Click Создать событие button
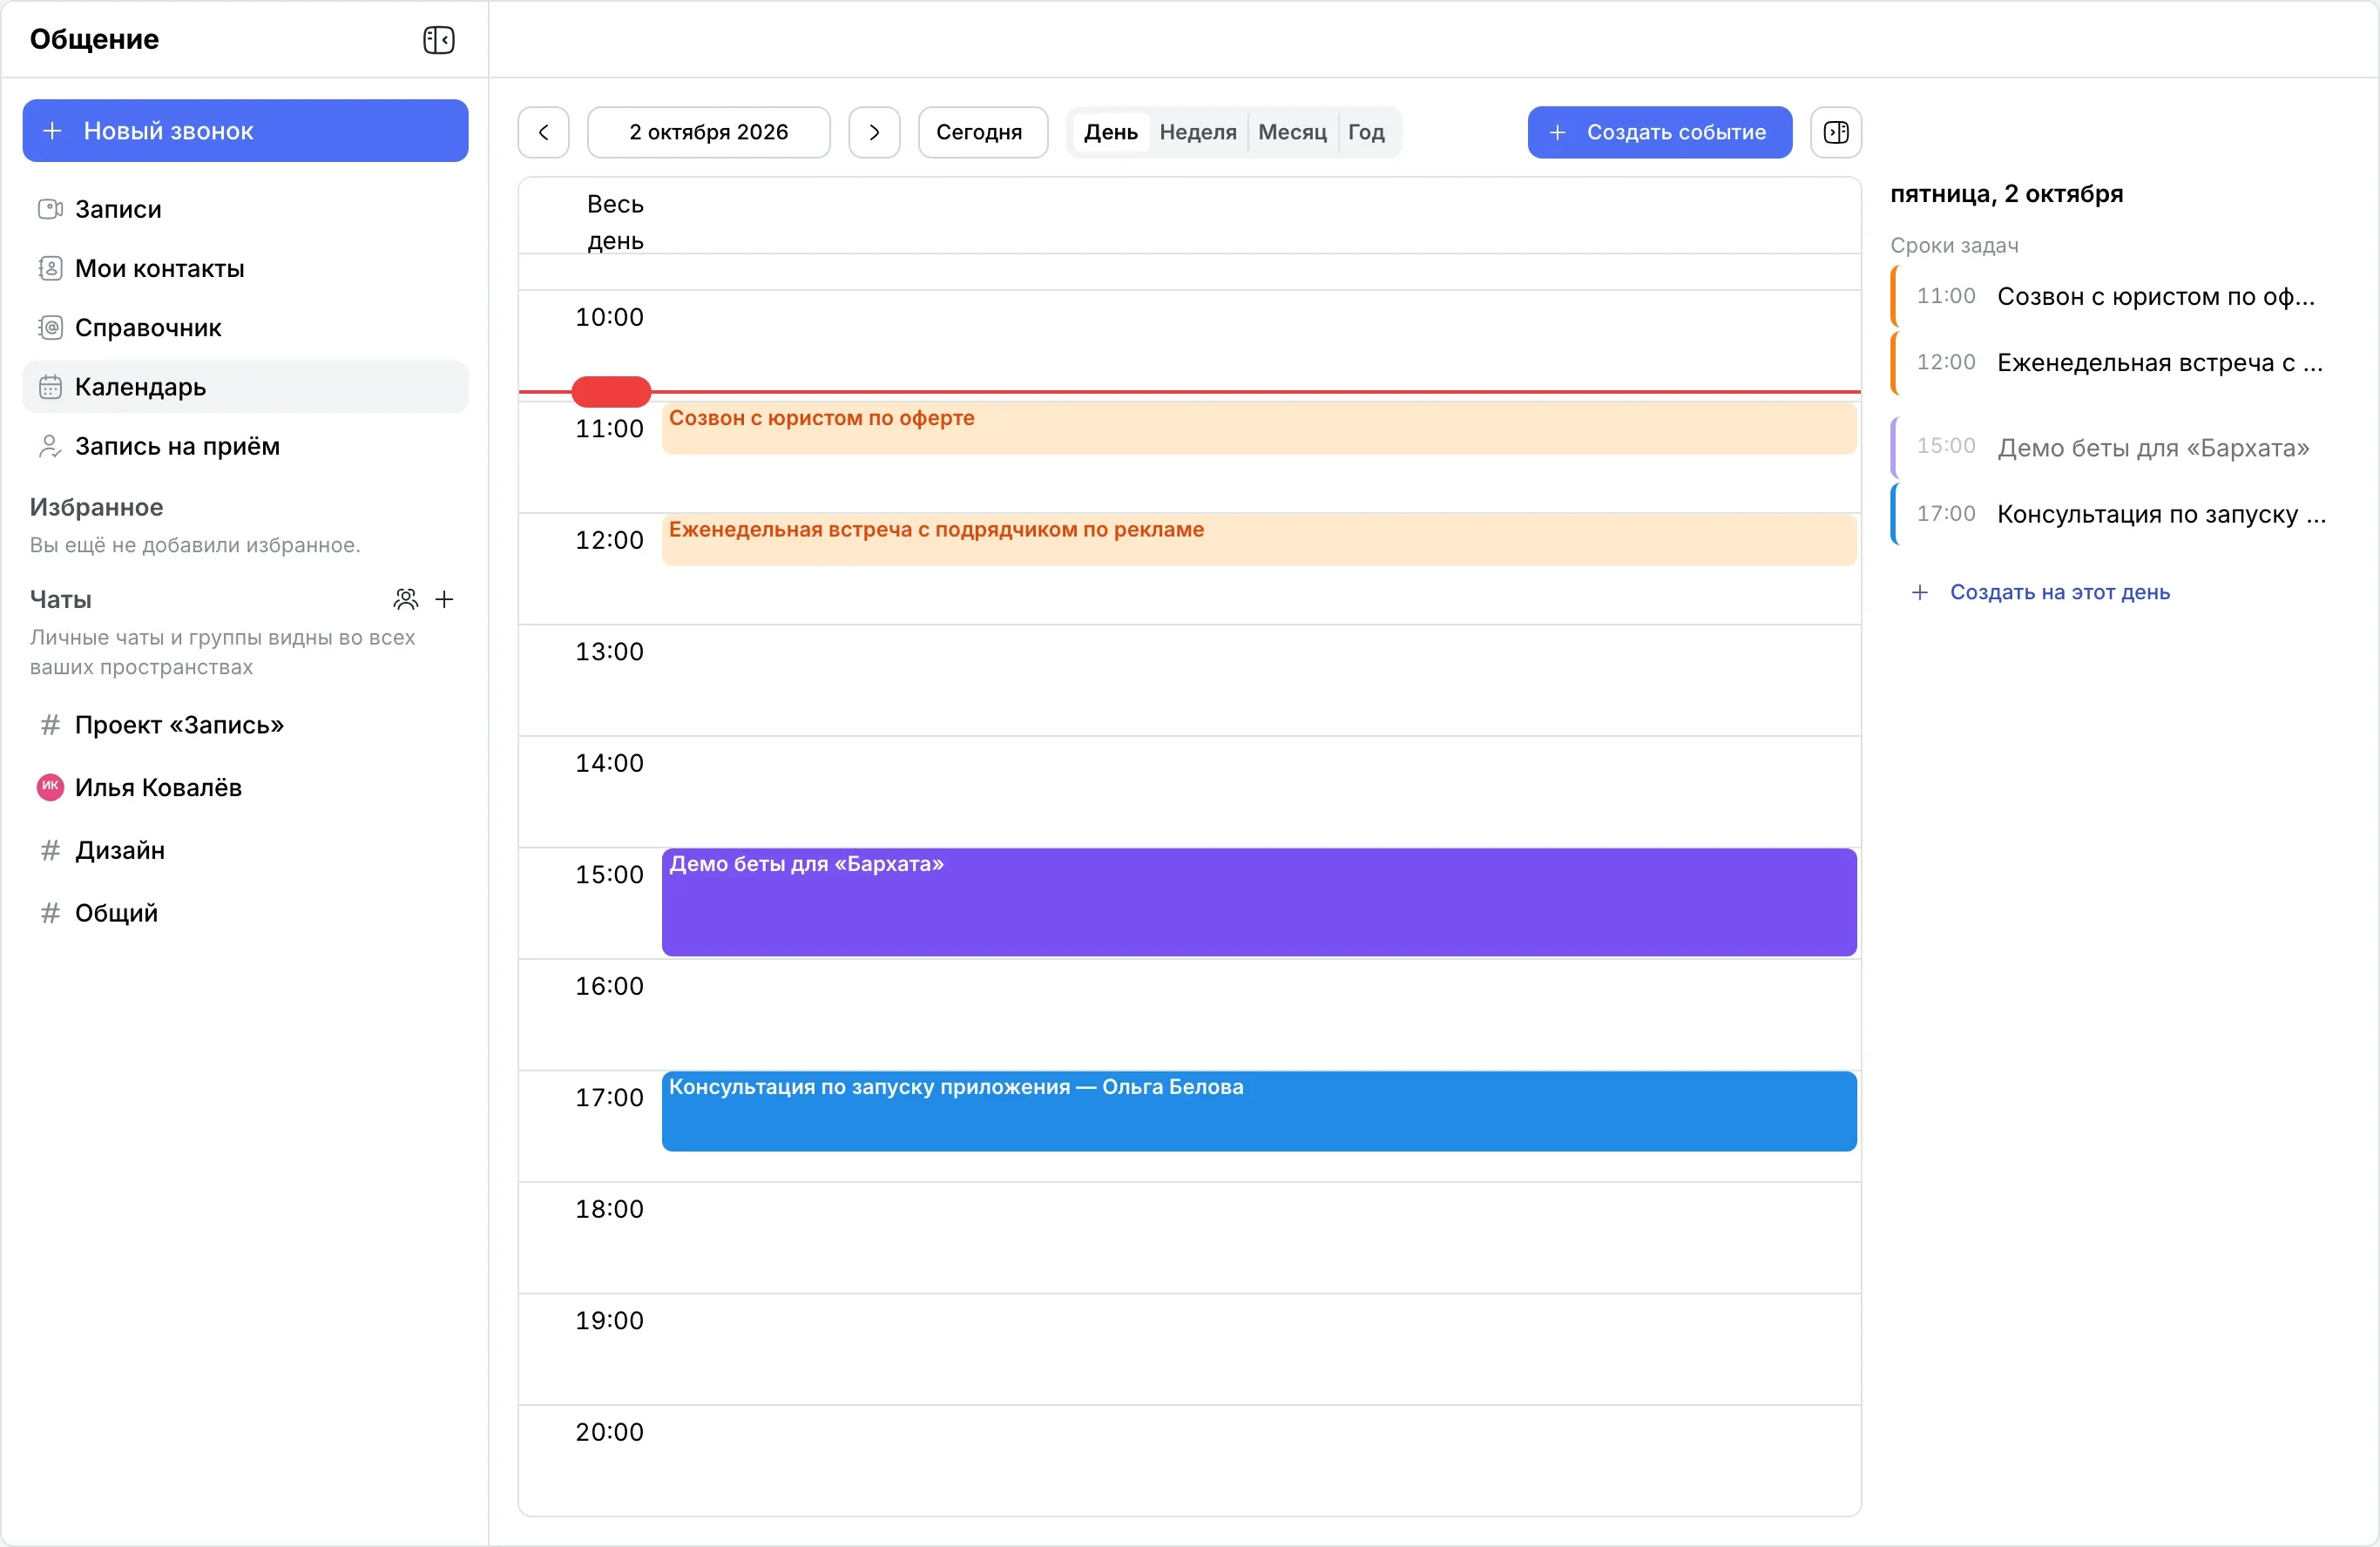Screen dimensions: 2380x1547 coord(1660,132)
